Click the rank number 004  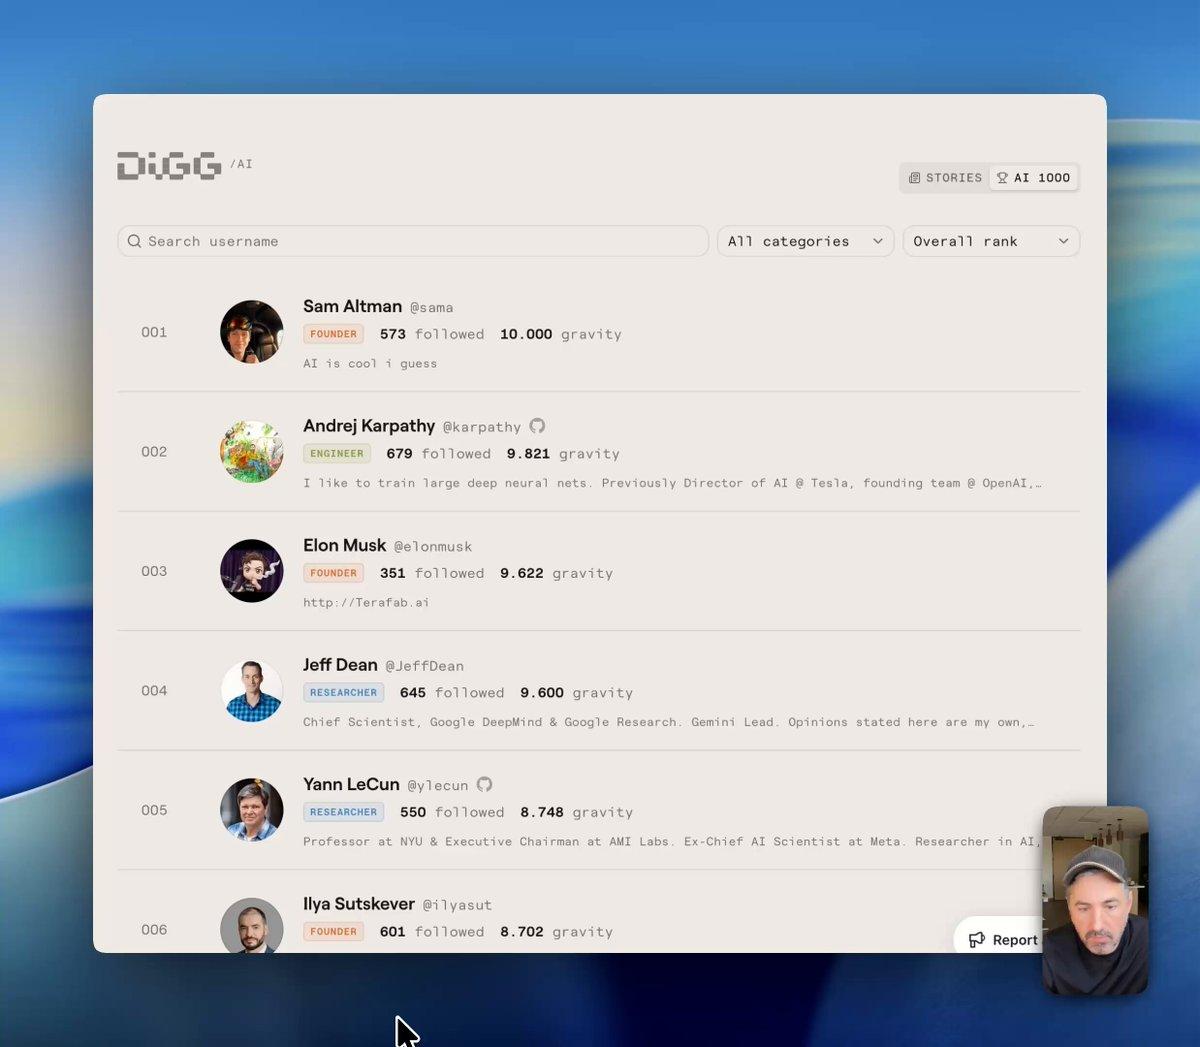154,690
